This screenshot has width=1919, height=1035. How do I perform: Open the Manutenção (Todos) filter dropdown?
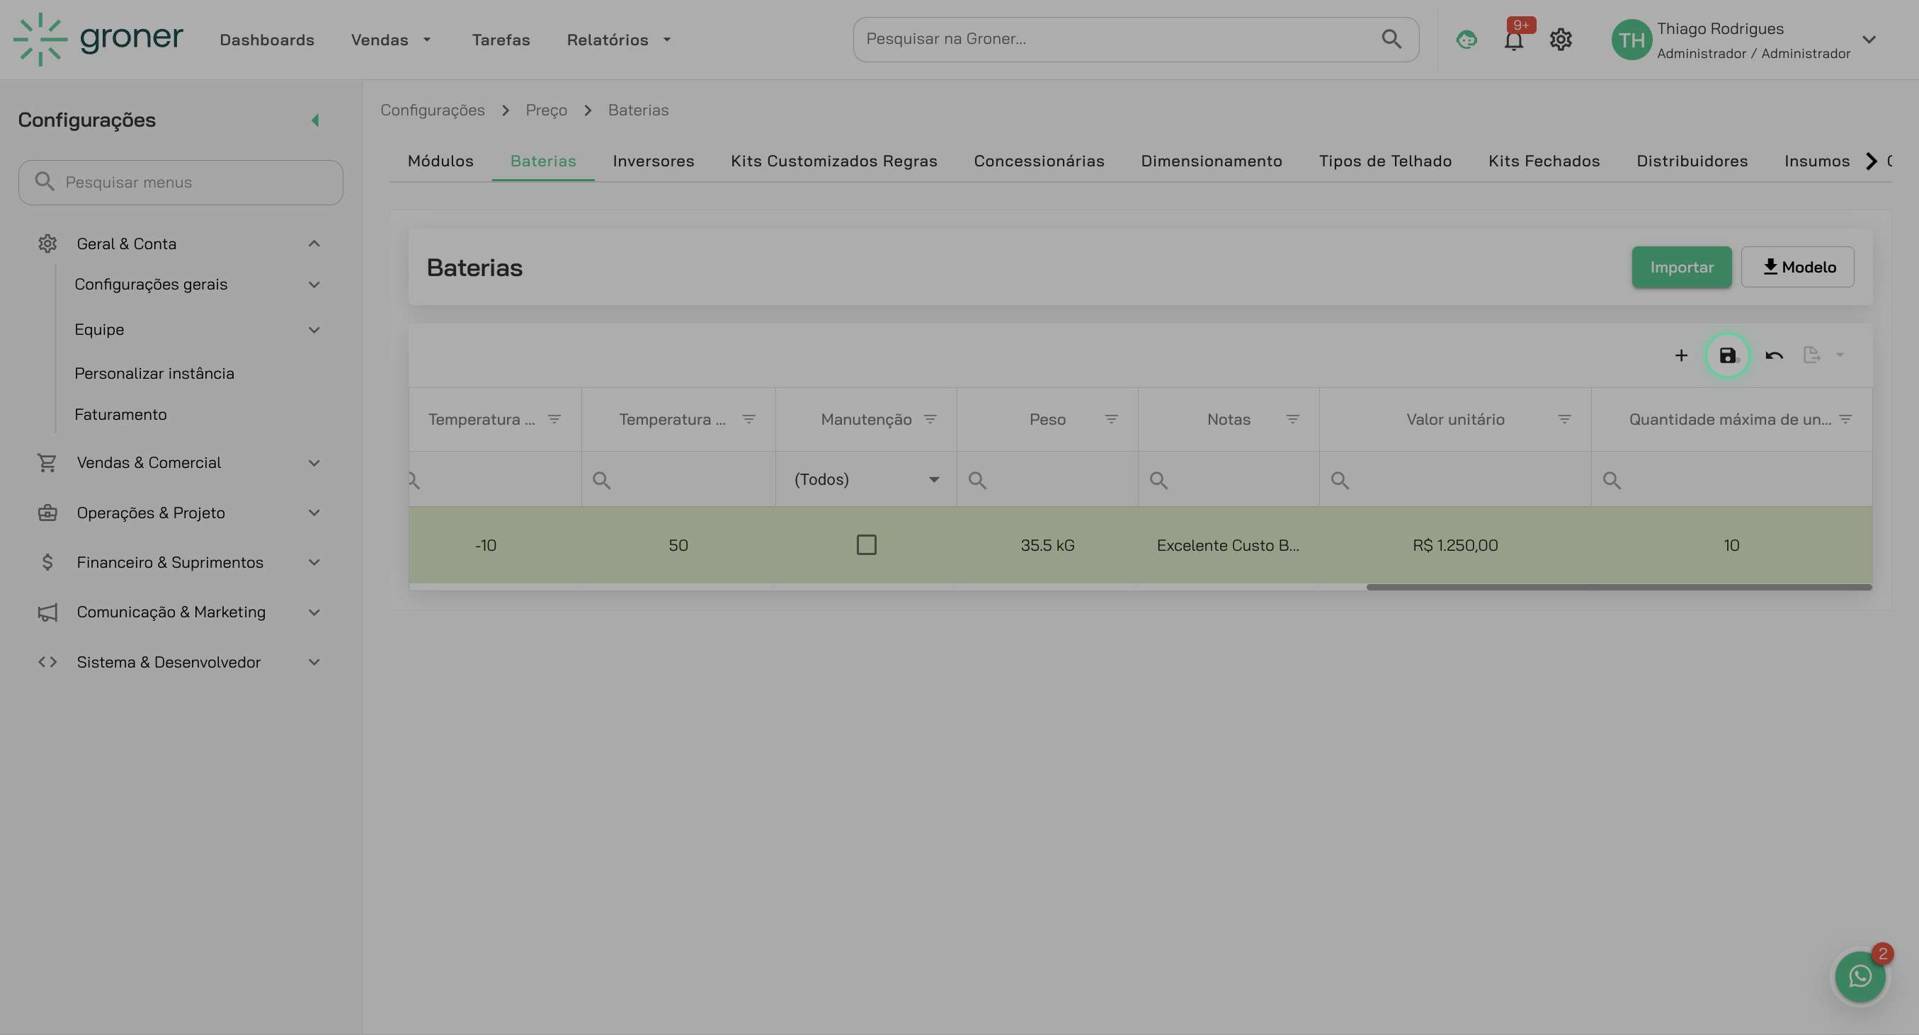[x=866, y=480]
